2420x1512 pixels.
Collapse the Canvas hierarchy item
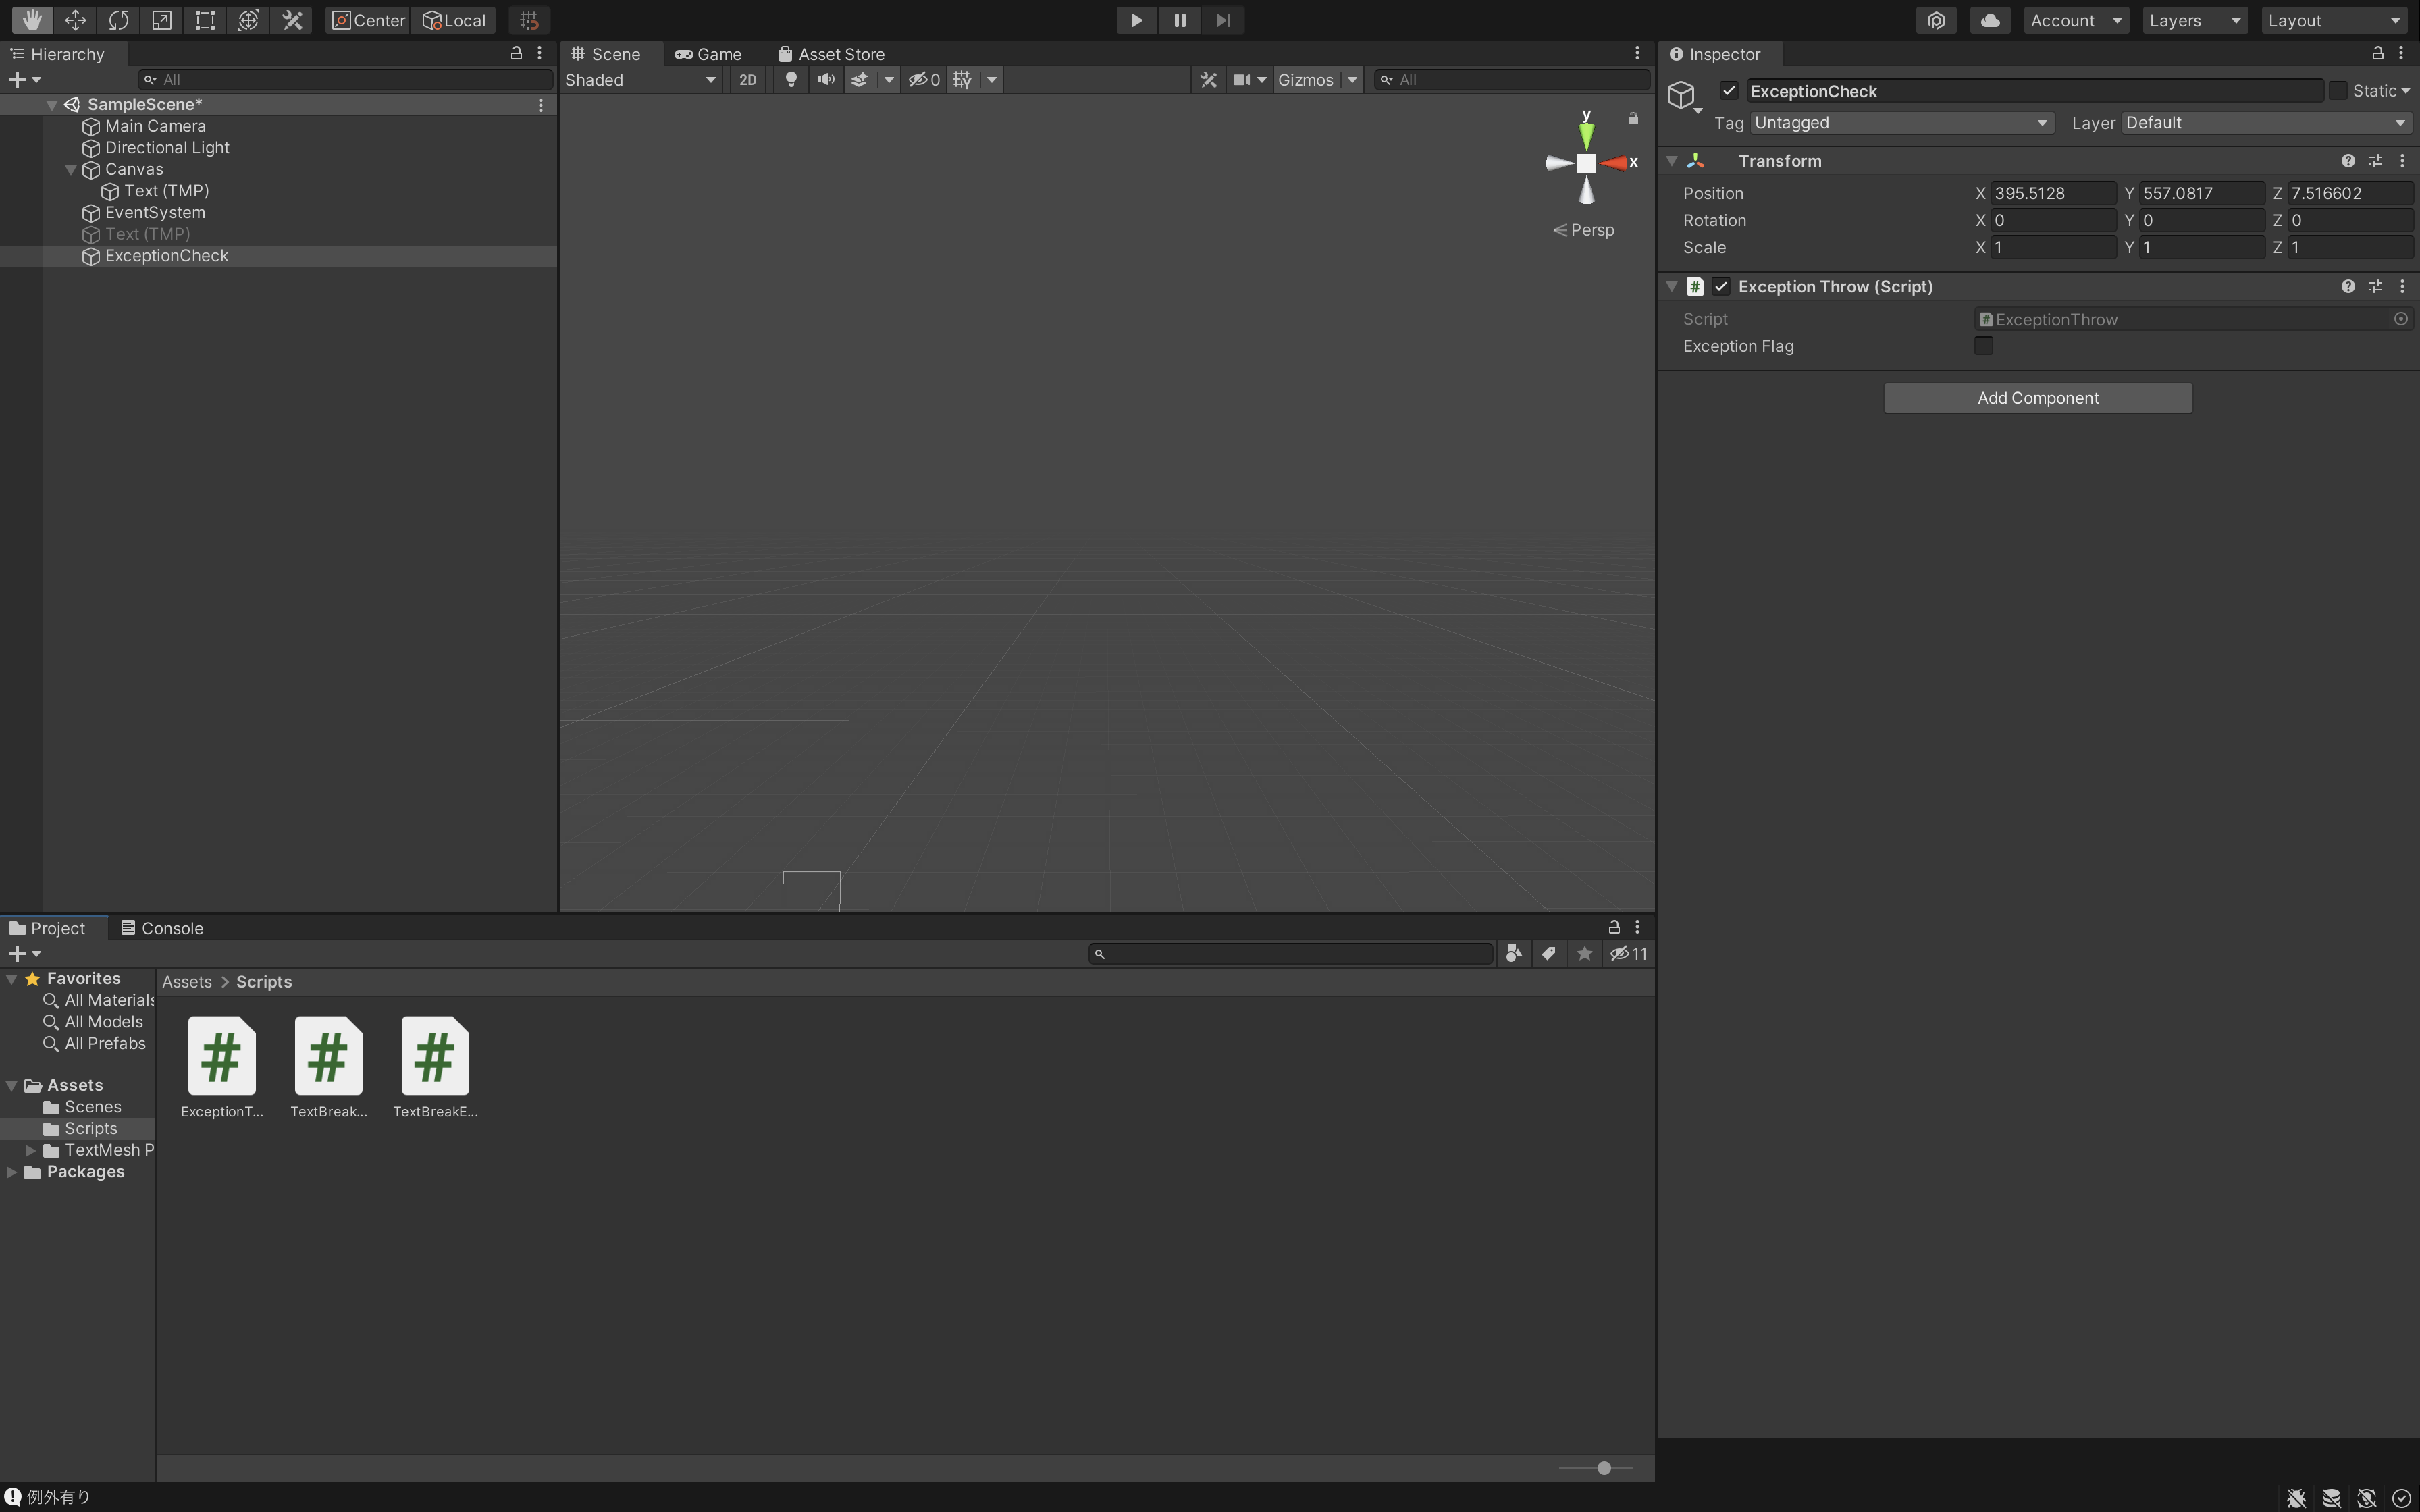coord(71,170)
